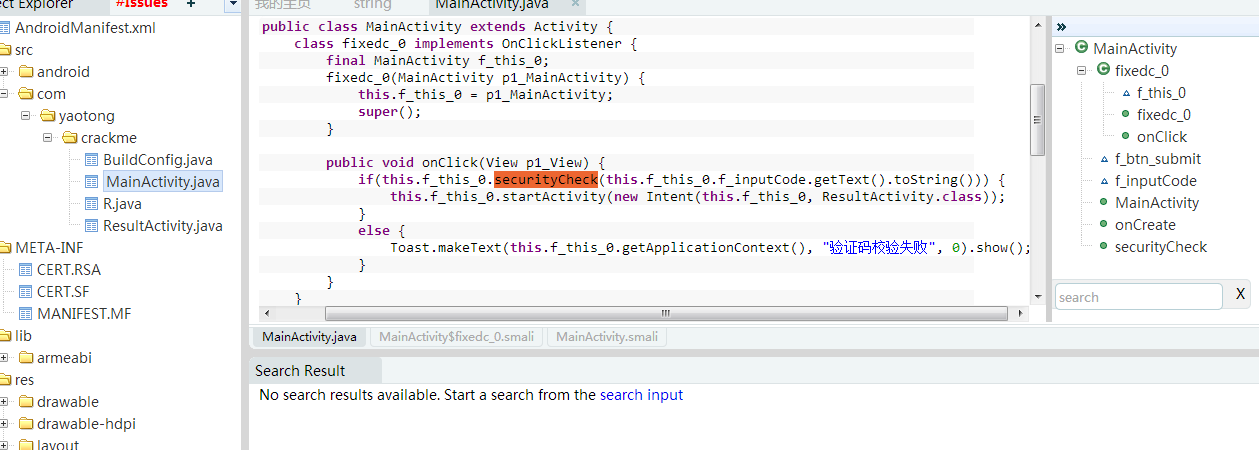Image resolution: width=1259 pixels, height=450 pixels.
Task: Select the MANIFEST.MF file icon
Action: (26, 314)
